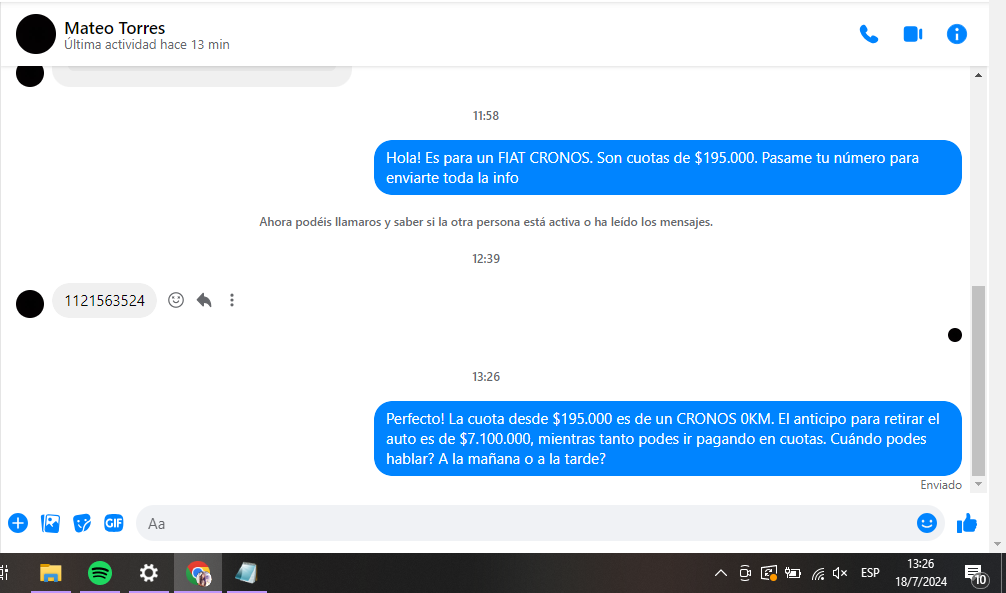The height and width of the screenshot is (593, 1006).
Task: Open more actions plus button in composer
Action: 18,523
